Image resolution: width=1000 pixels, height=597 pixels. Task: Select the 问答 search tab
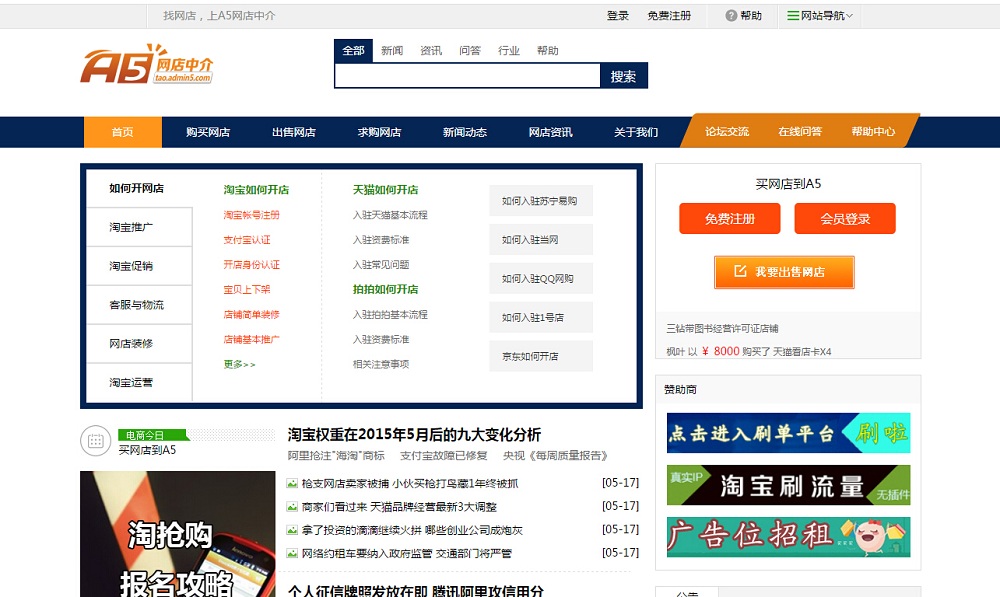(470, 50)
